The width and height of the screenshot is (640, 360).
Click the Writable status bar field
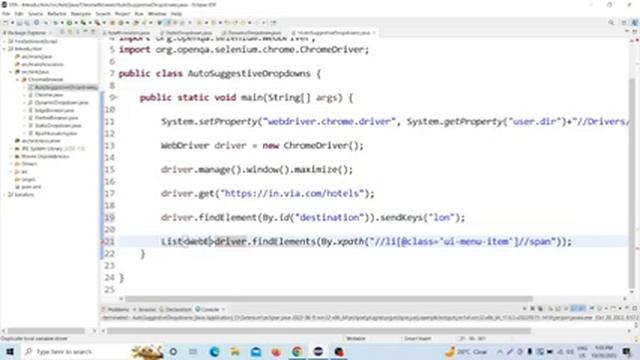click(x=356, y=339)
